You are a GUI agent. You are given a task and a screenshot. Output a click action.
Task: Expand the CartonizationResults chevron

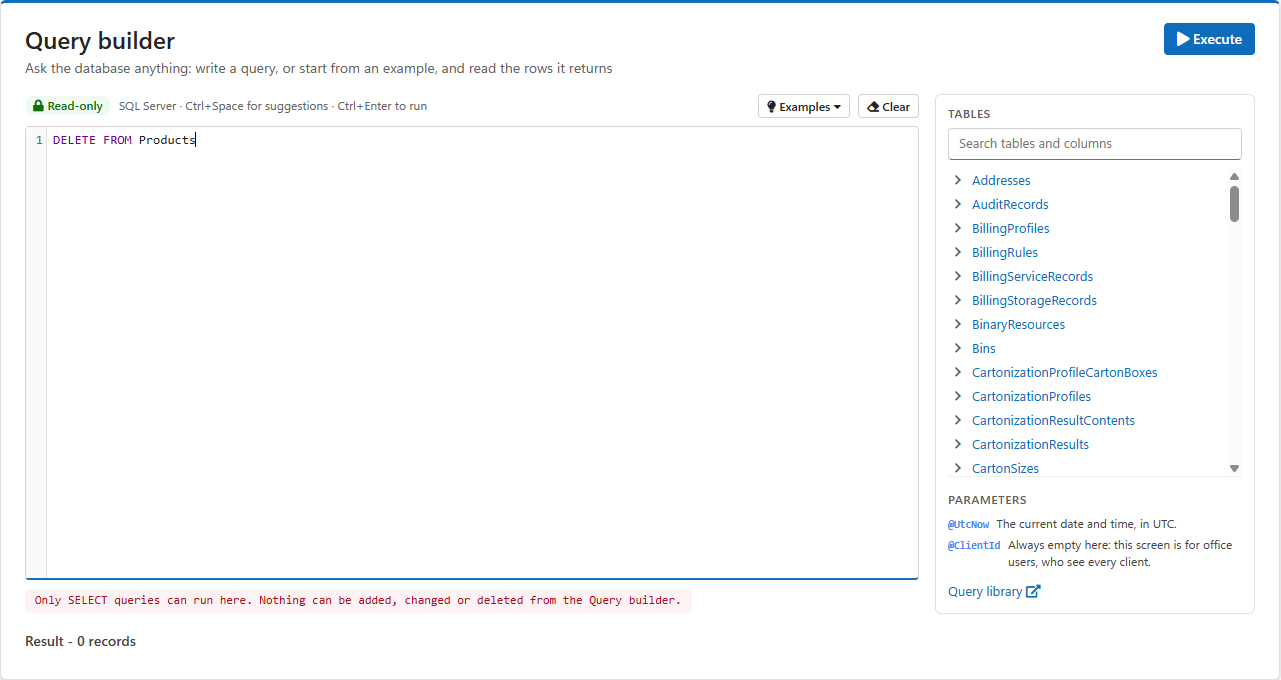(958, 444)
